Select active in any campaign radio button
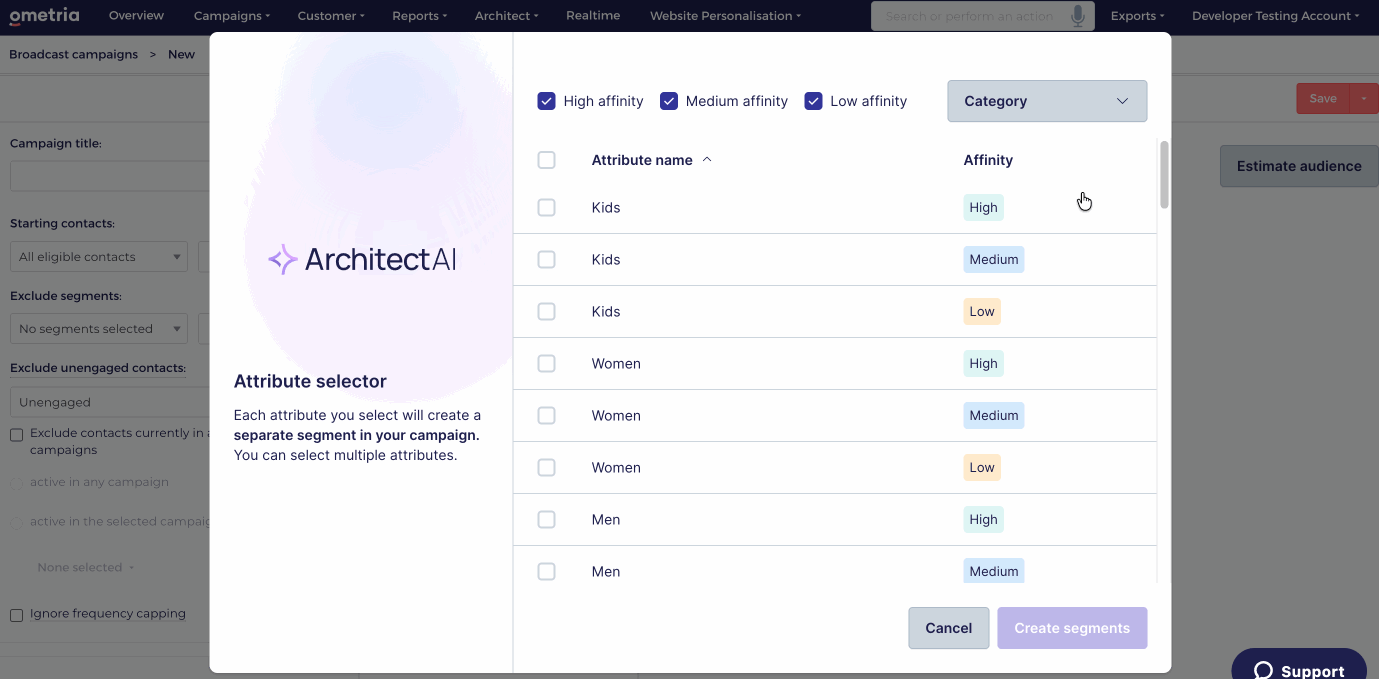 click(16, 483)
